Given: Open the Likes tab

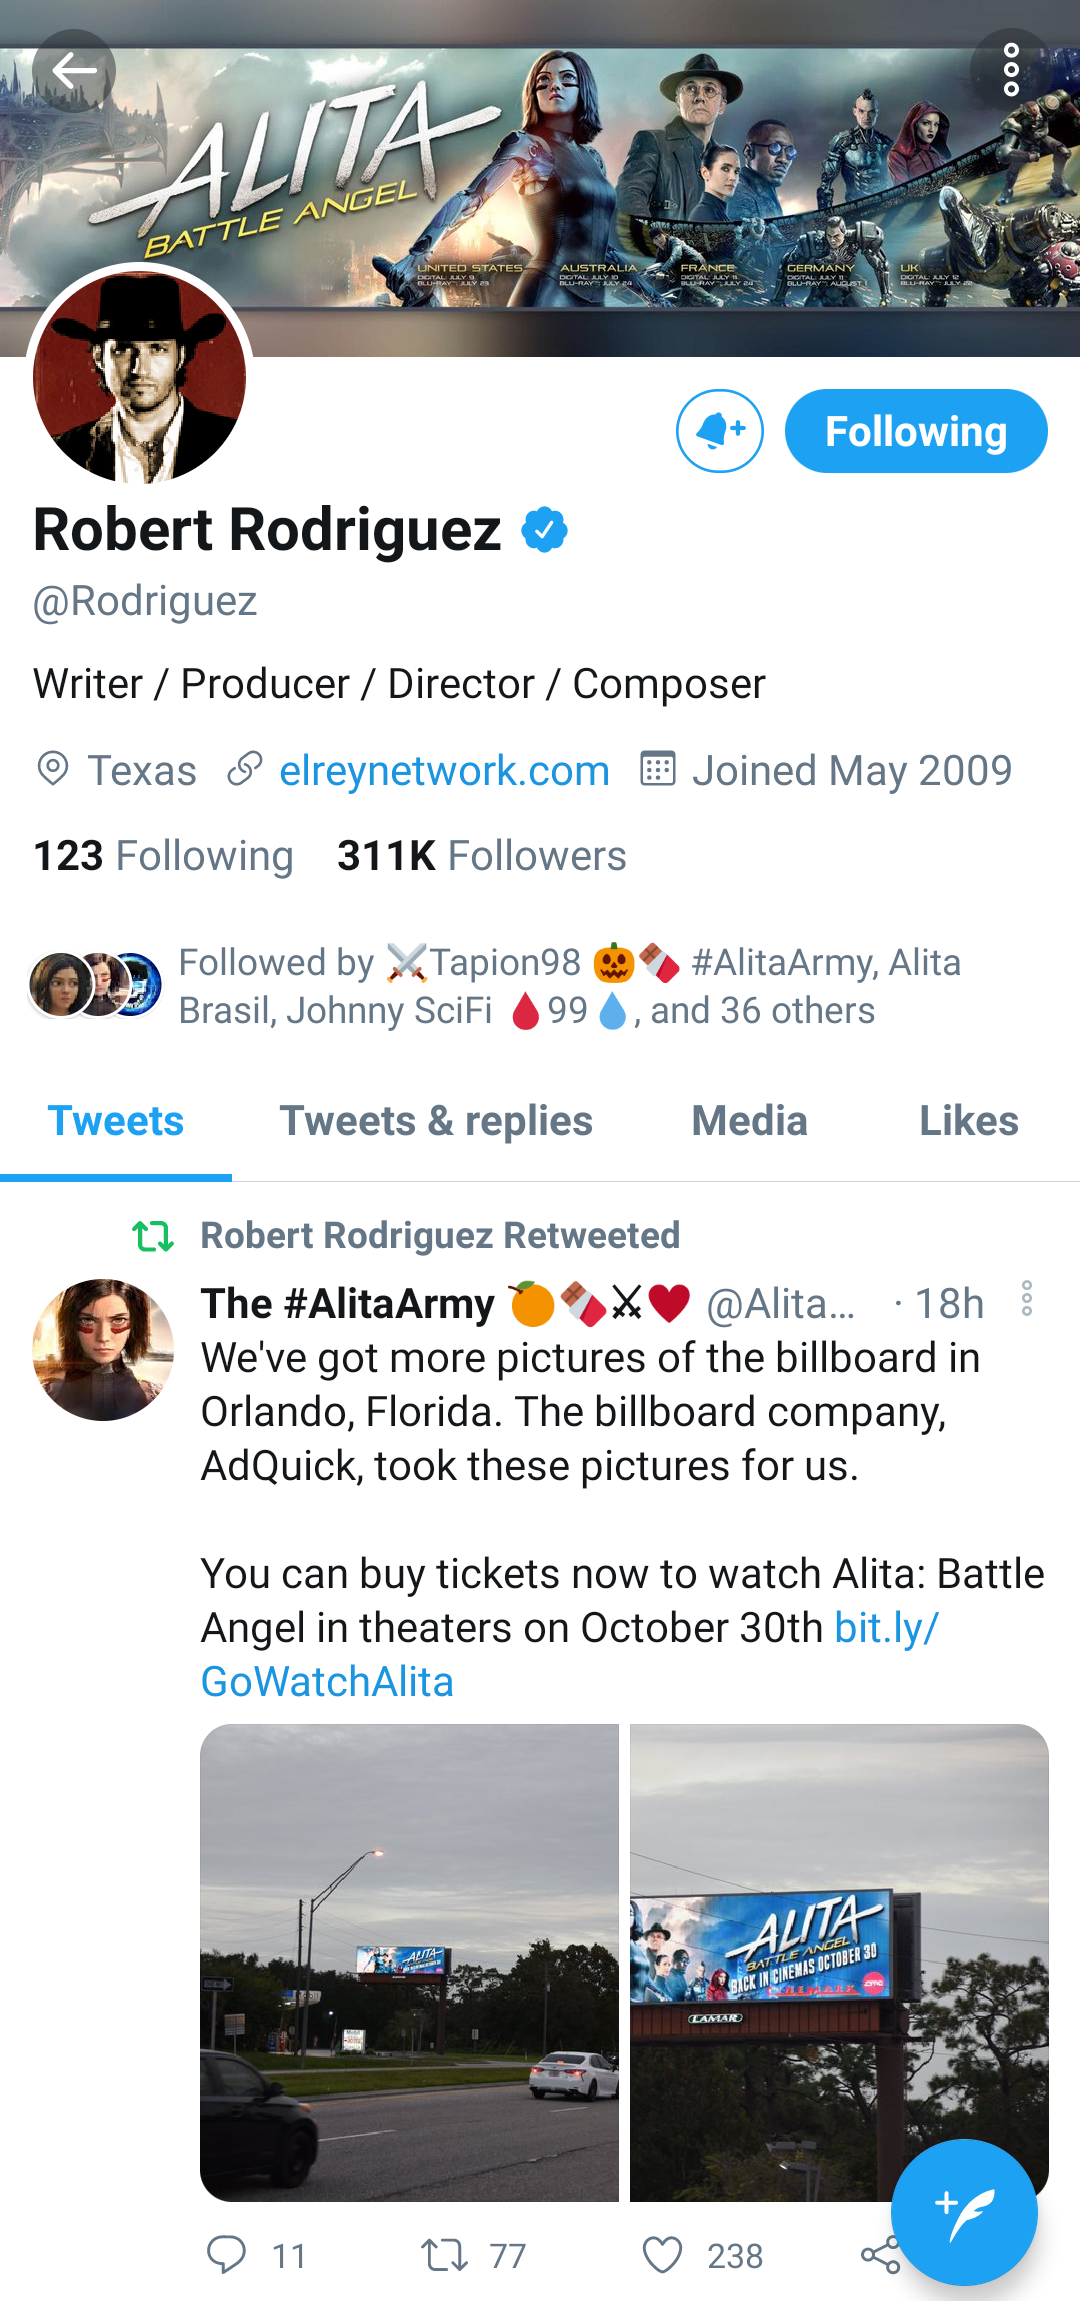Looking at the screenshot, I should pyautogui.click(x=968, y=1121).
